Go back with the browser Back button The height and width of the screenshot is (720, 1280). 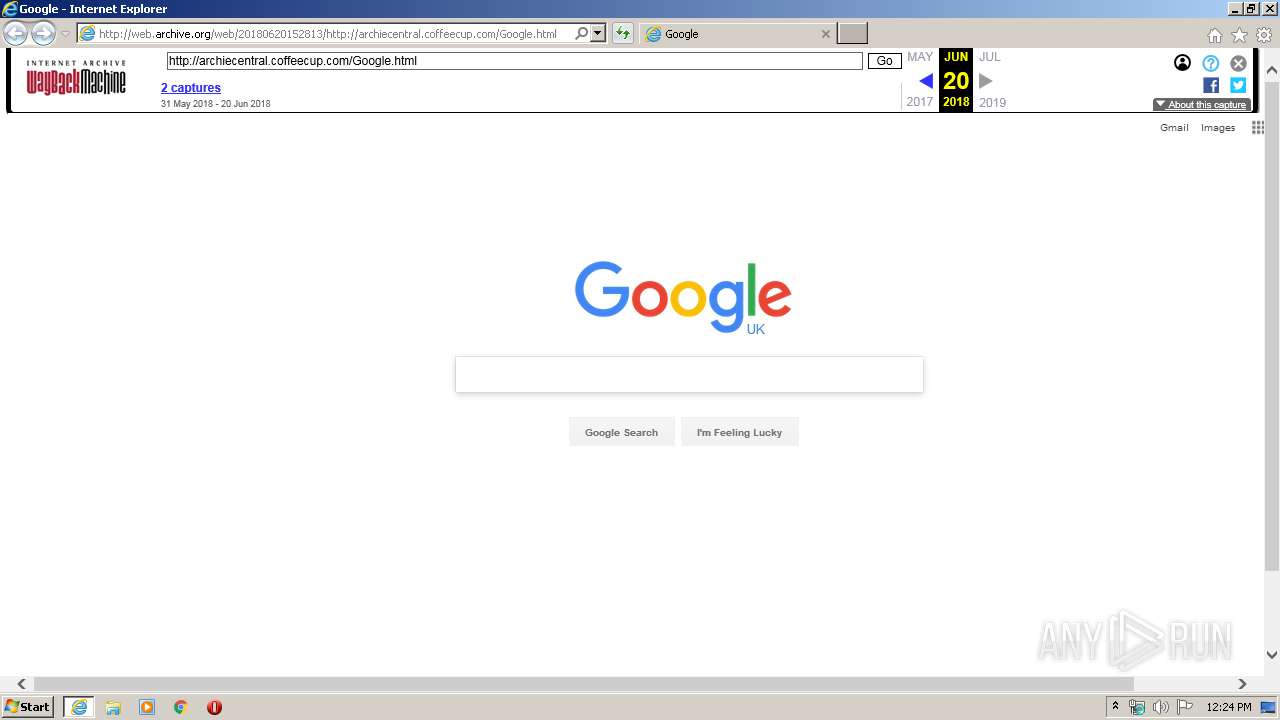15,34
